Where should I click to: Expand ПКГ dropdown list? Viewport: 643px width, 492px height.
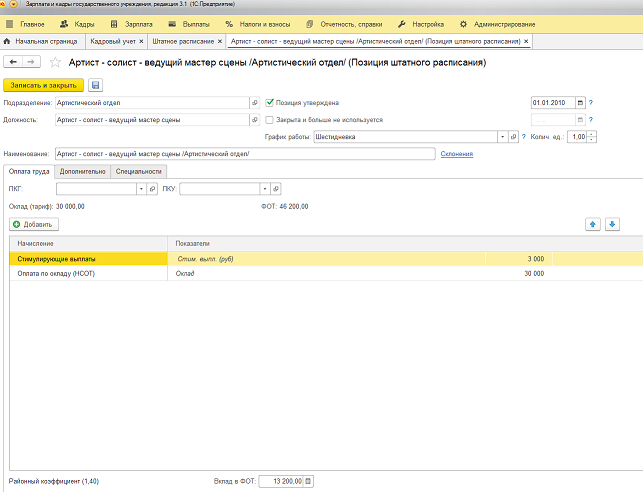139,188
